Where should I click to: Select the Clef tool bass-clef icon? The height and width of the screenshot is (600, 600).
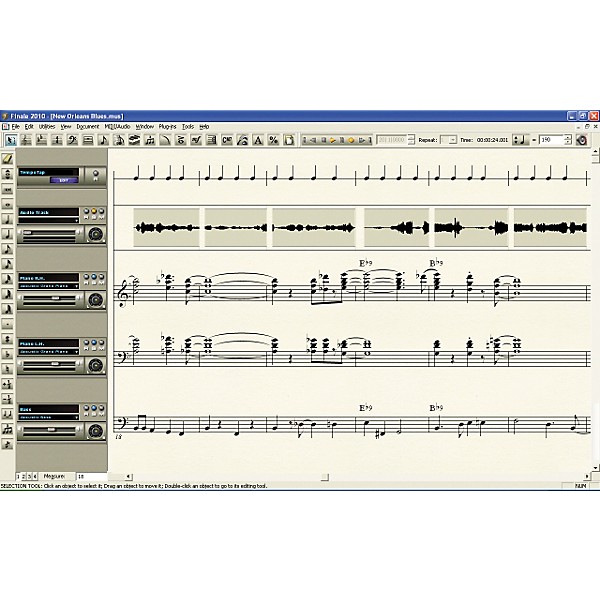[x=73, y=140]
